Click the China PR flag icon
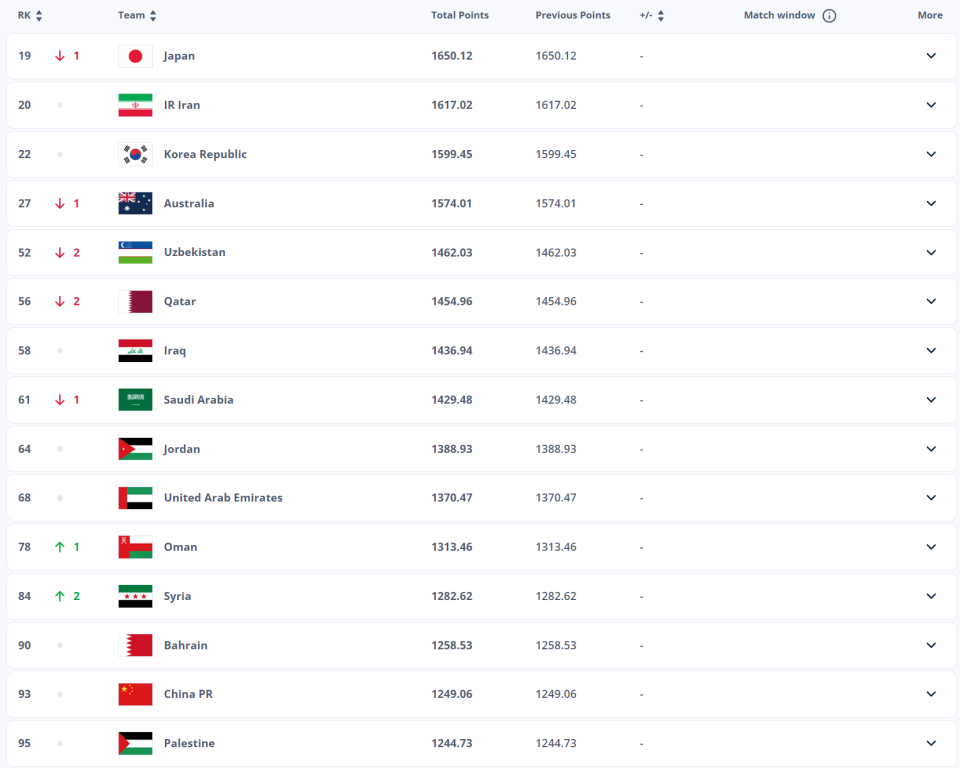960x768 pixels. 135,694
